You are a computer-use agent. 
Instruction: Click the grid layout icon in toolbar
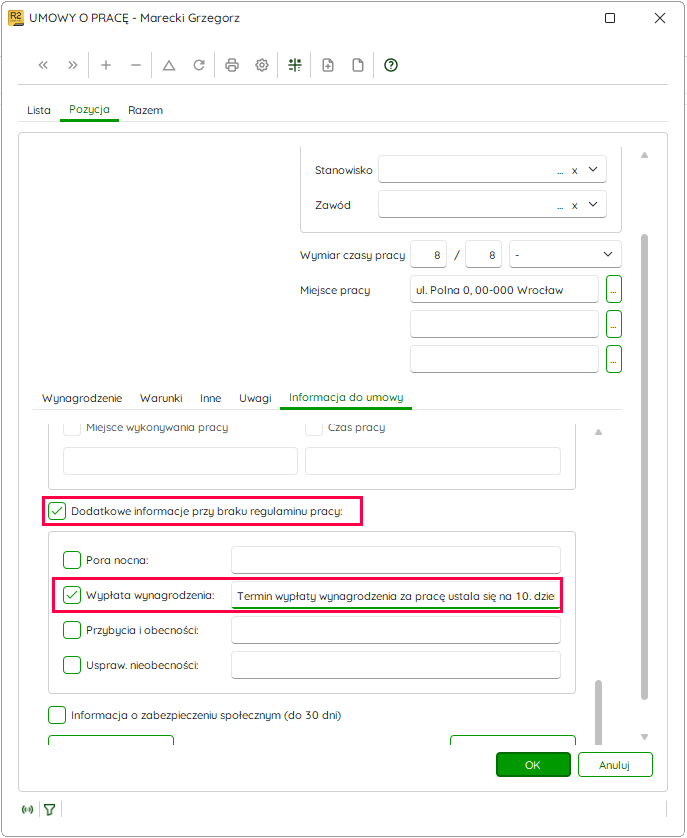(x=295, y=65)
